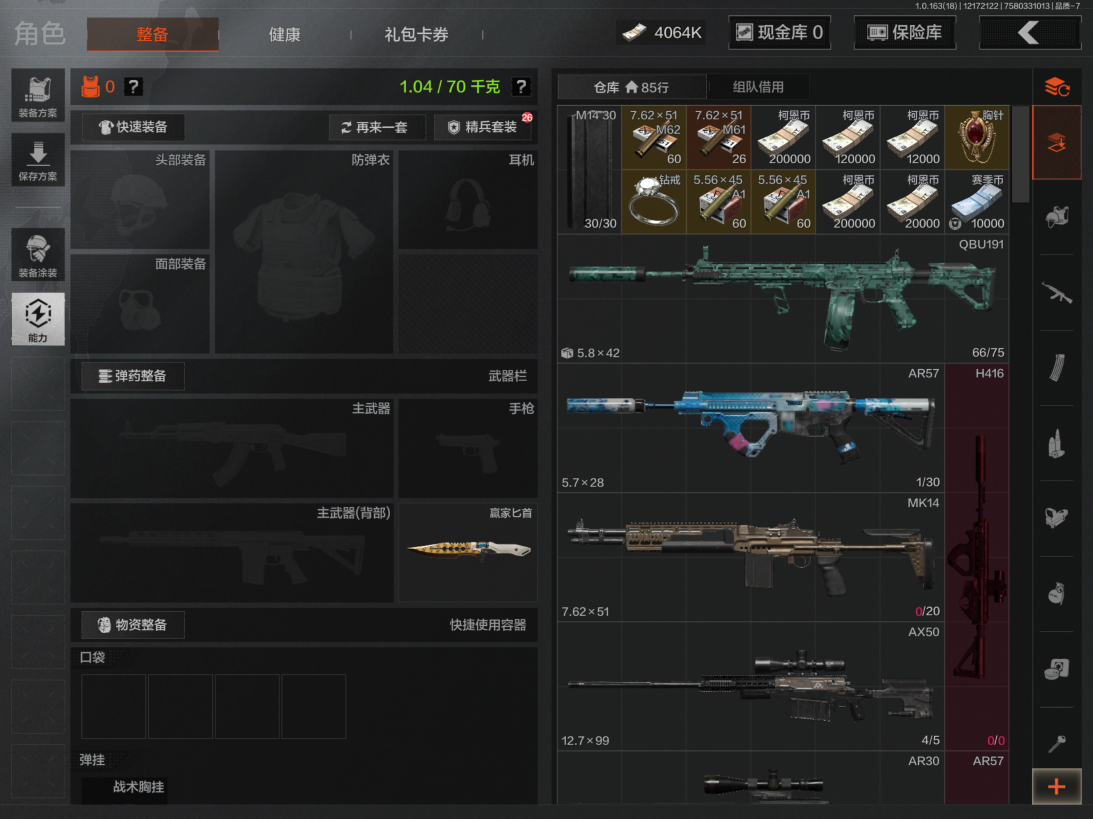Viewport: 1093px width, 819px height.
Task: Open the 保险库 vault button
Action: coord(904,33)
